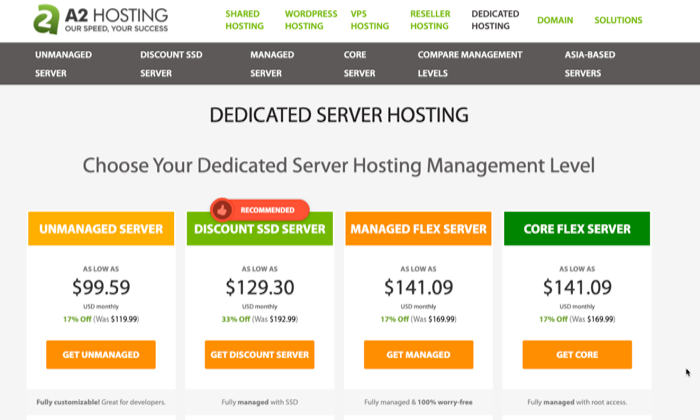Click the Core Flex Server card header
Screen dimensions: 700x420
577,229
